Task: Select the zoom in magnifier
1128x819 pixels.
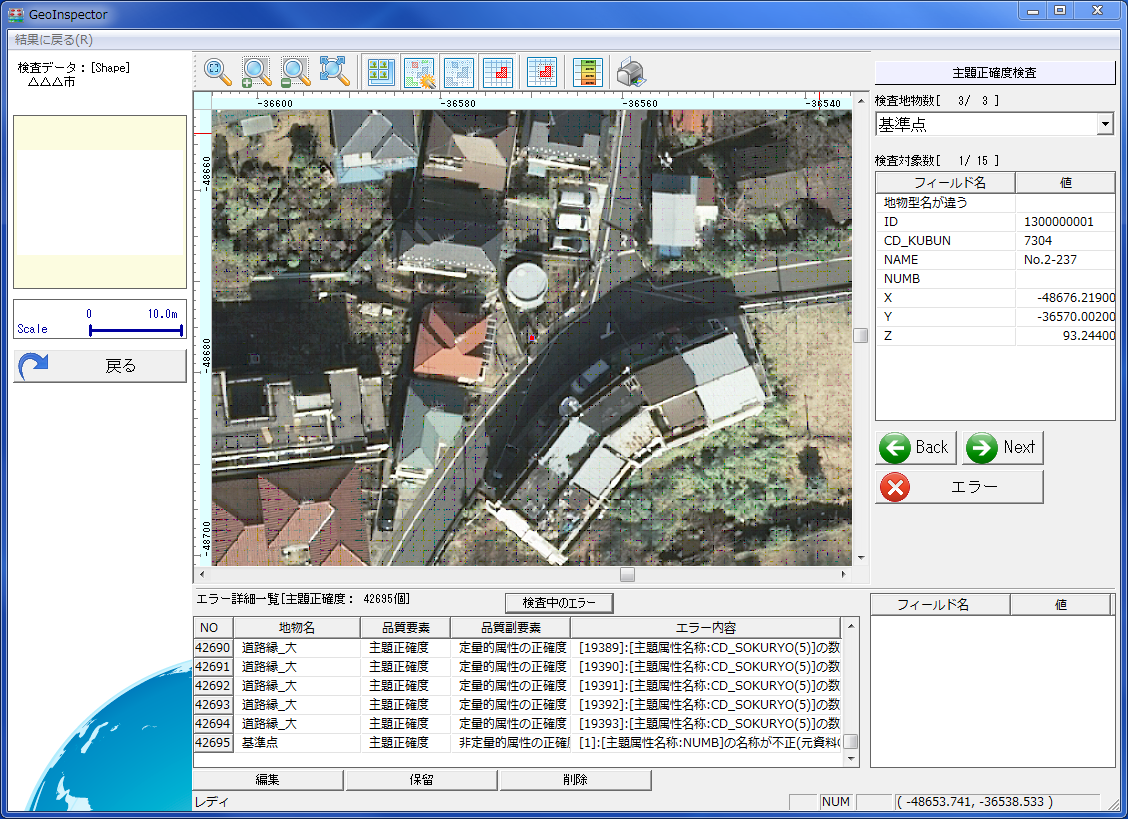Action: point(256,72)
